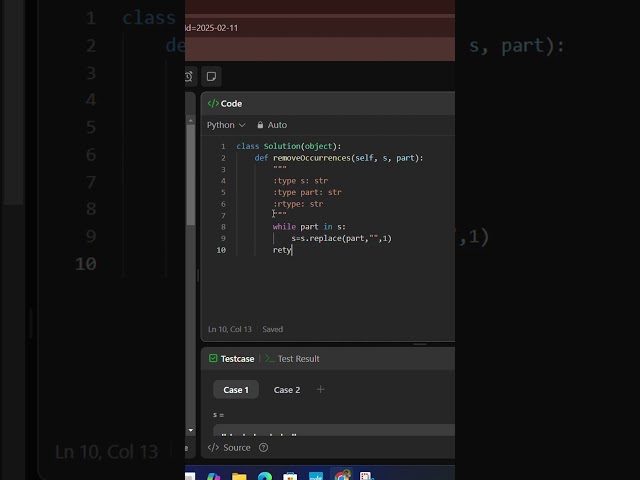
Task: Open the Python language dropdown
Action: pyautogui.click(x=226, y=125)
